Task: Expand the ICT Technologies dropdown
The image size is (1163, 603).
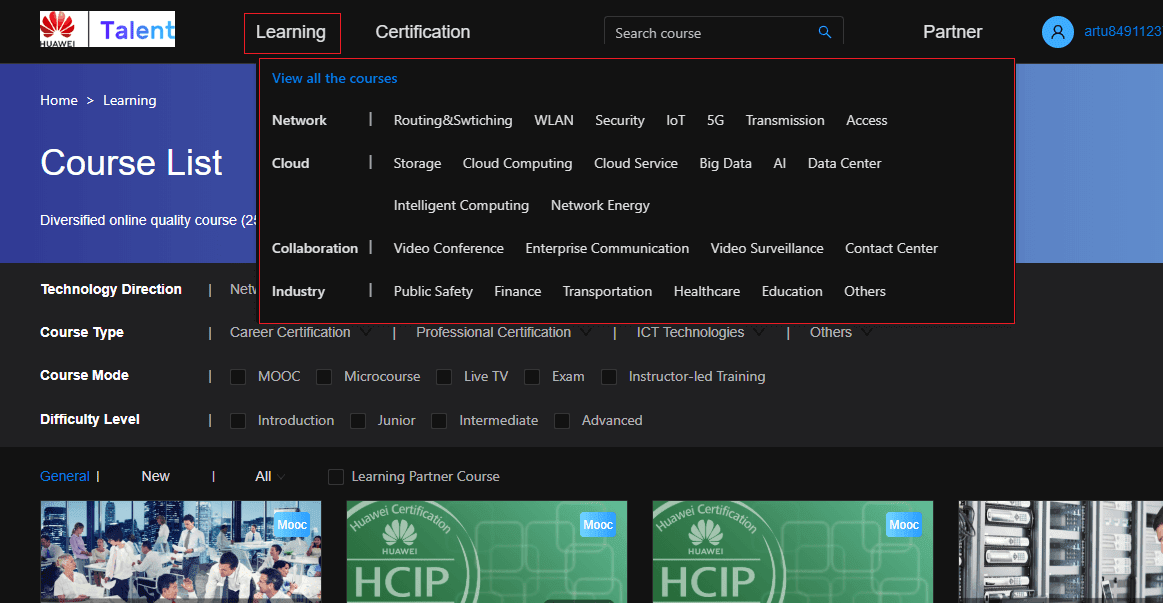Action: coord(758,332)
